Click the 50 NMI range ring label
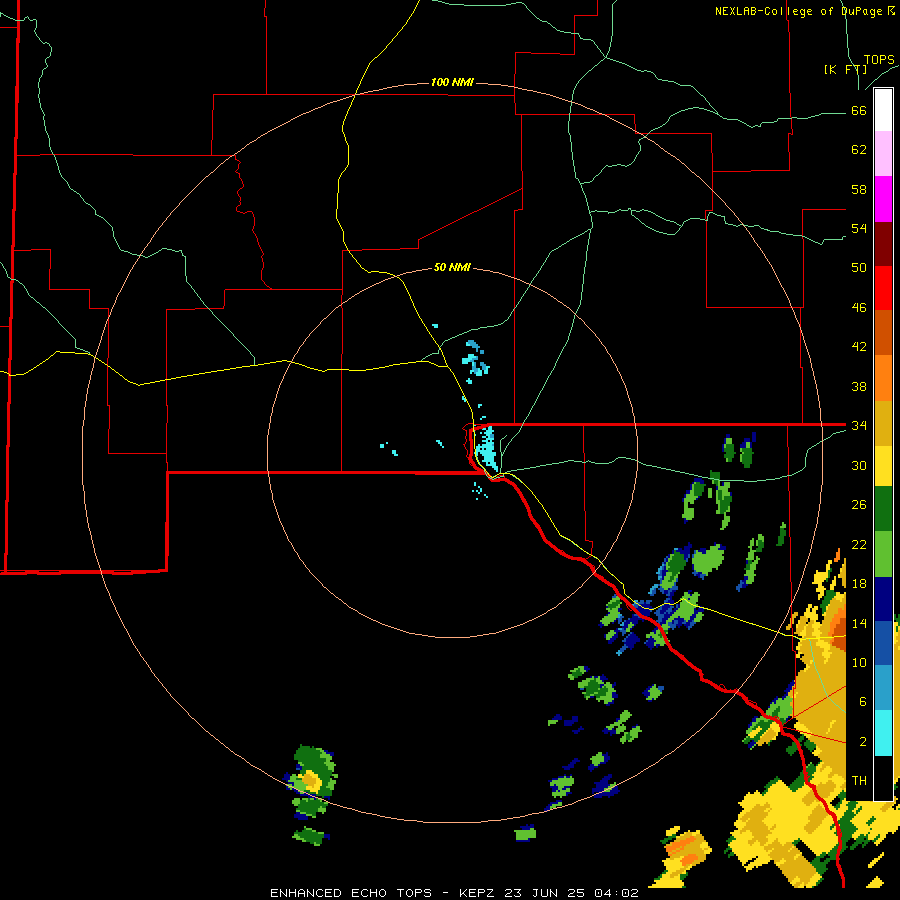The height and width of the screenshot is (900, 900). pos(452,267)
